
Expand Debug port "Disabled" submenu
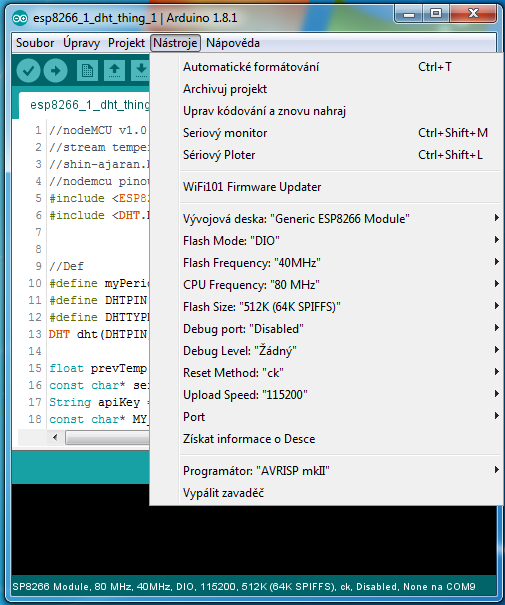tap(326, 329)
